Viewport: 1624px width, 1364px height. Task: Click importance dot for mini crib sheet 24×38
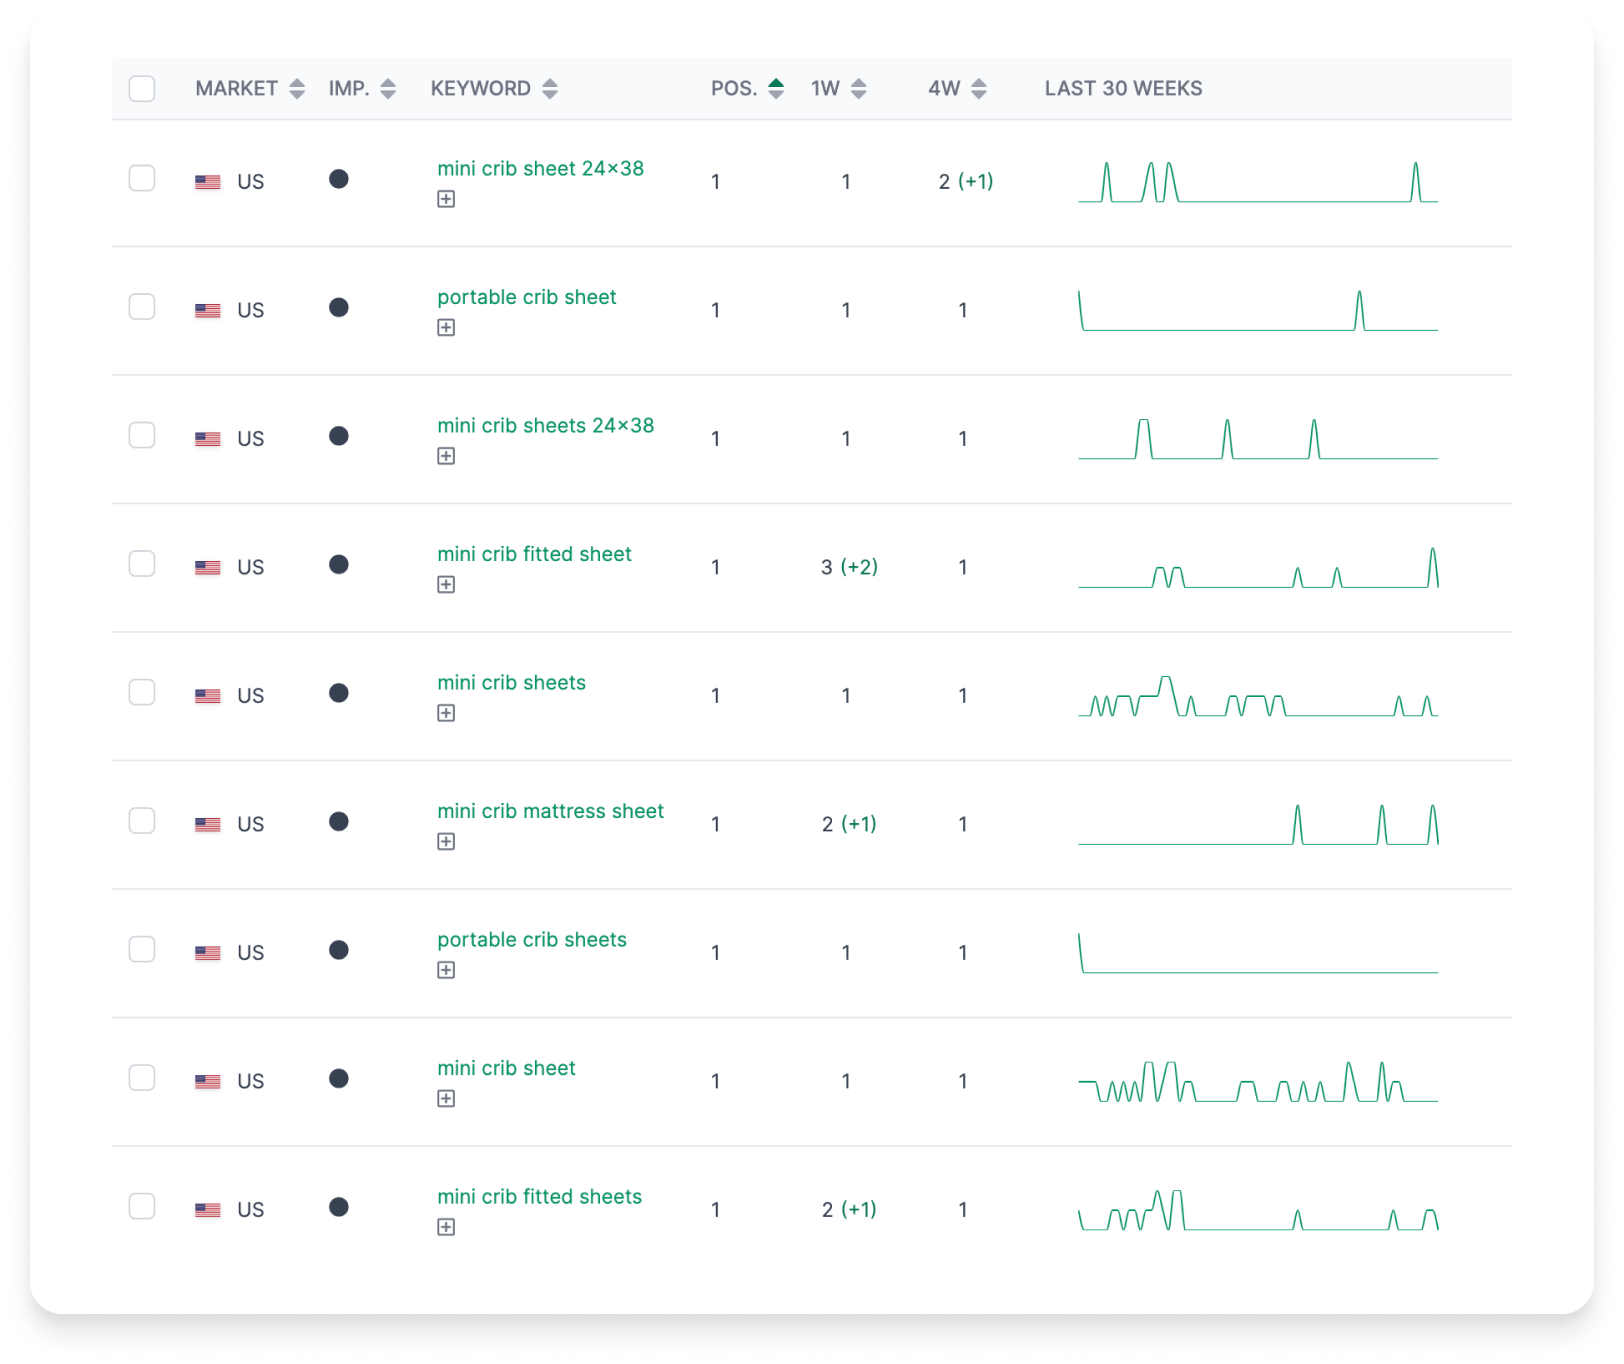tap(339, 179)
